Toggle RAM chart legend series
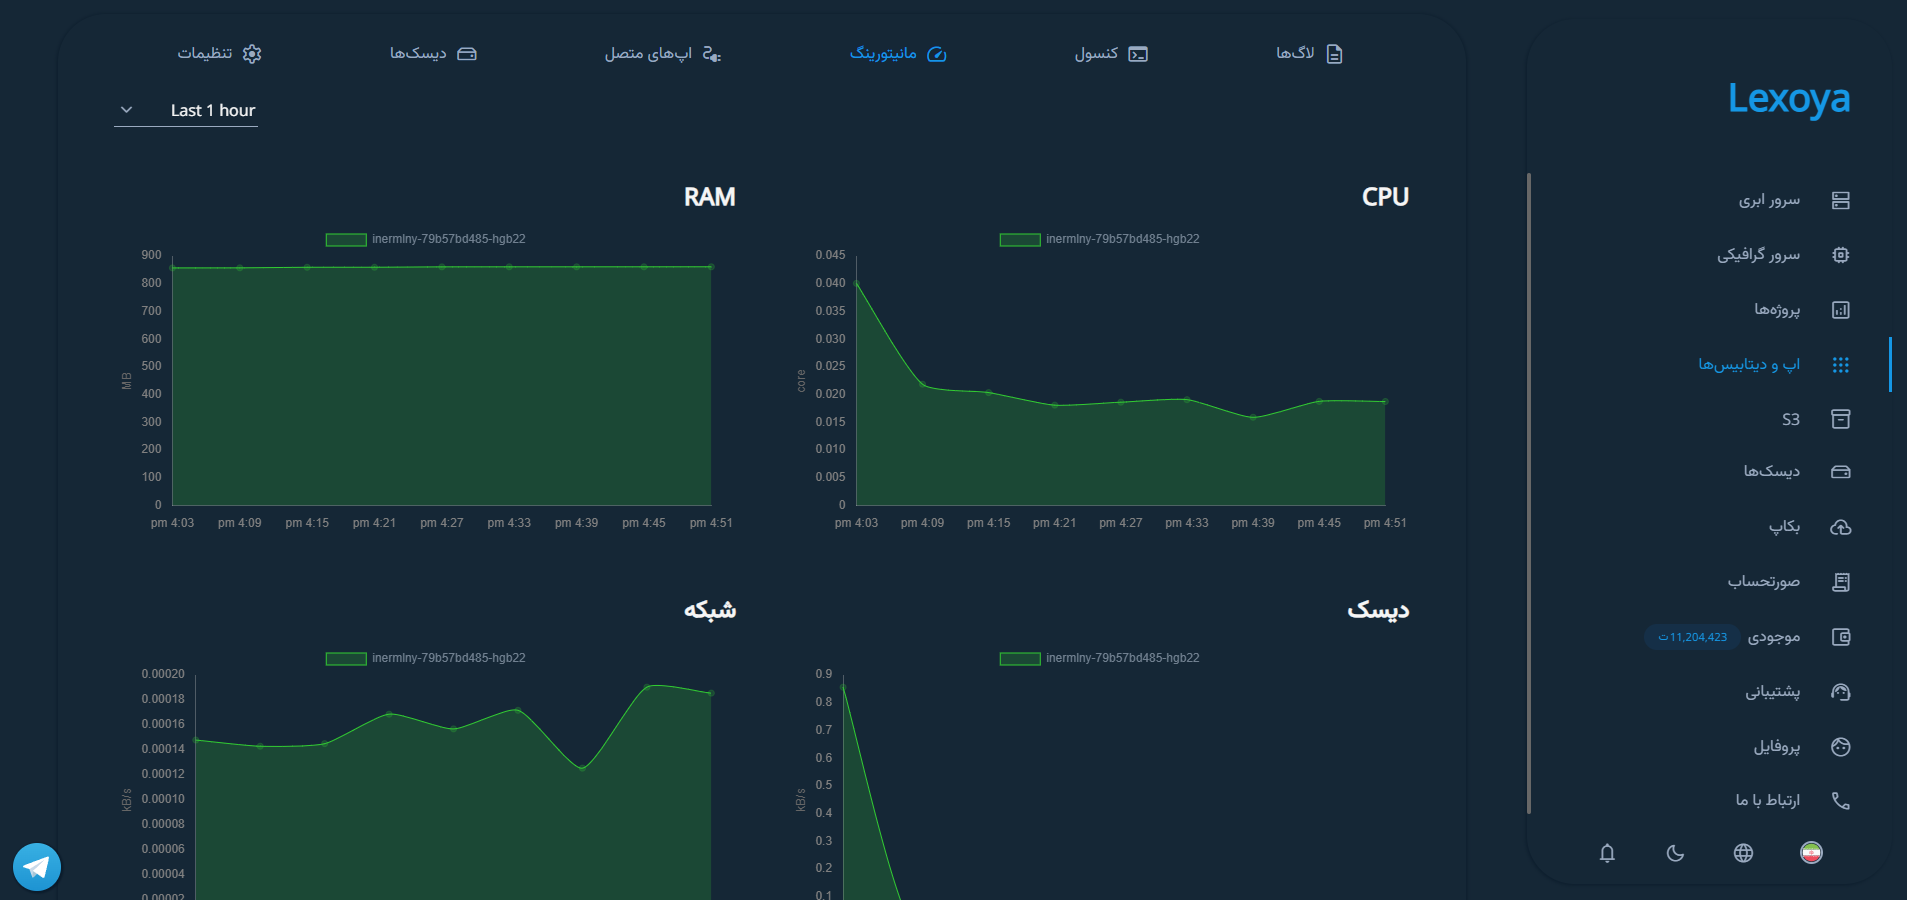 pos(425,239)
